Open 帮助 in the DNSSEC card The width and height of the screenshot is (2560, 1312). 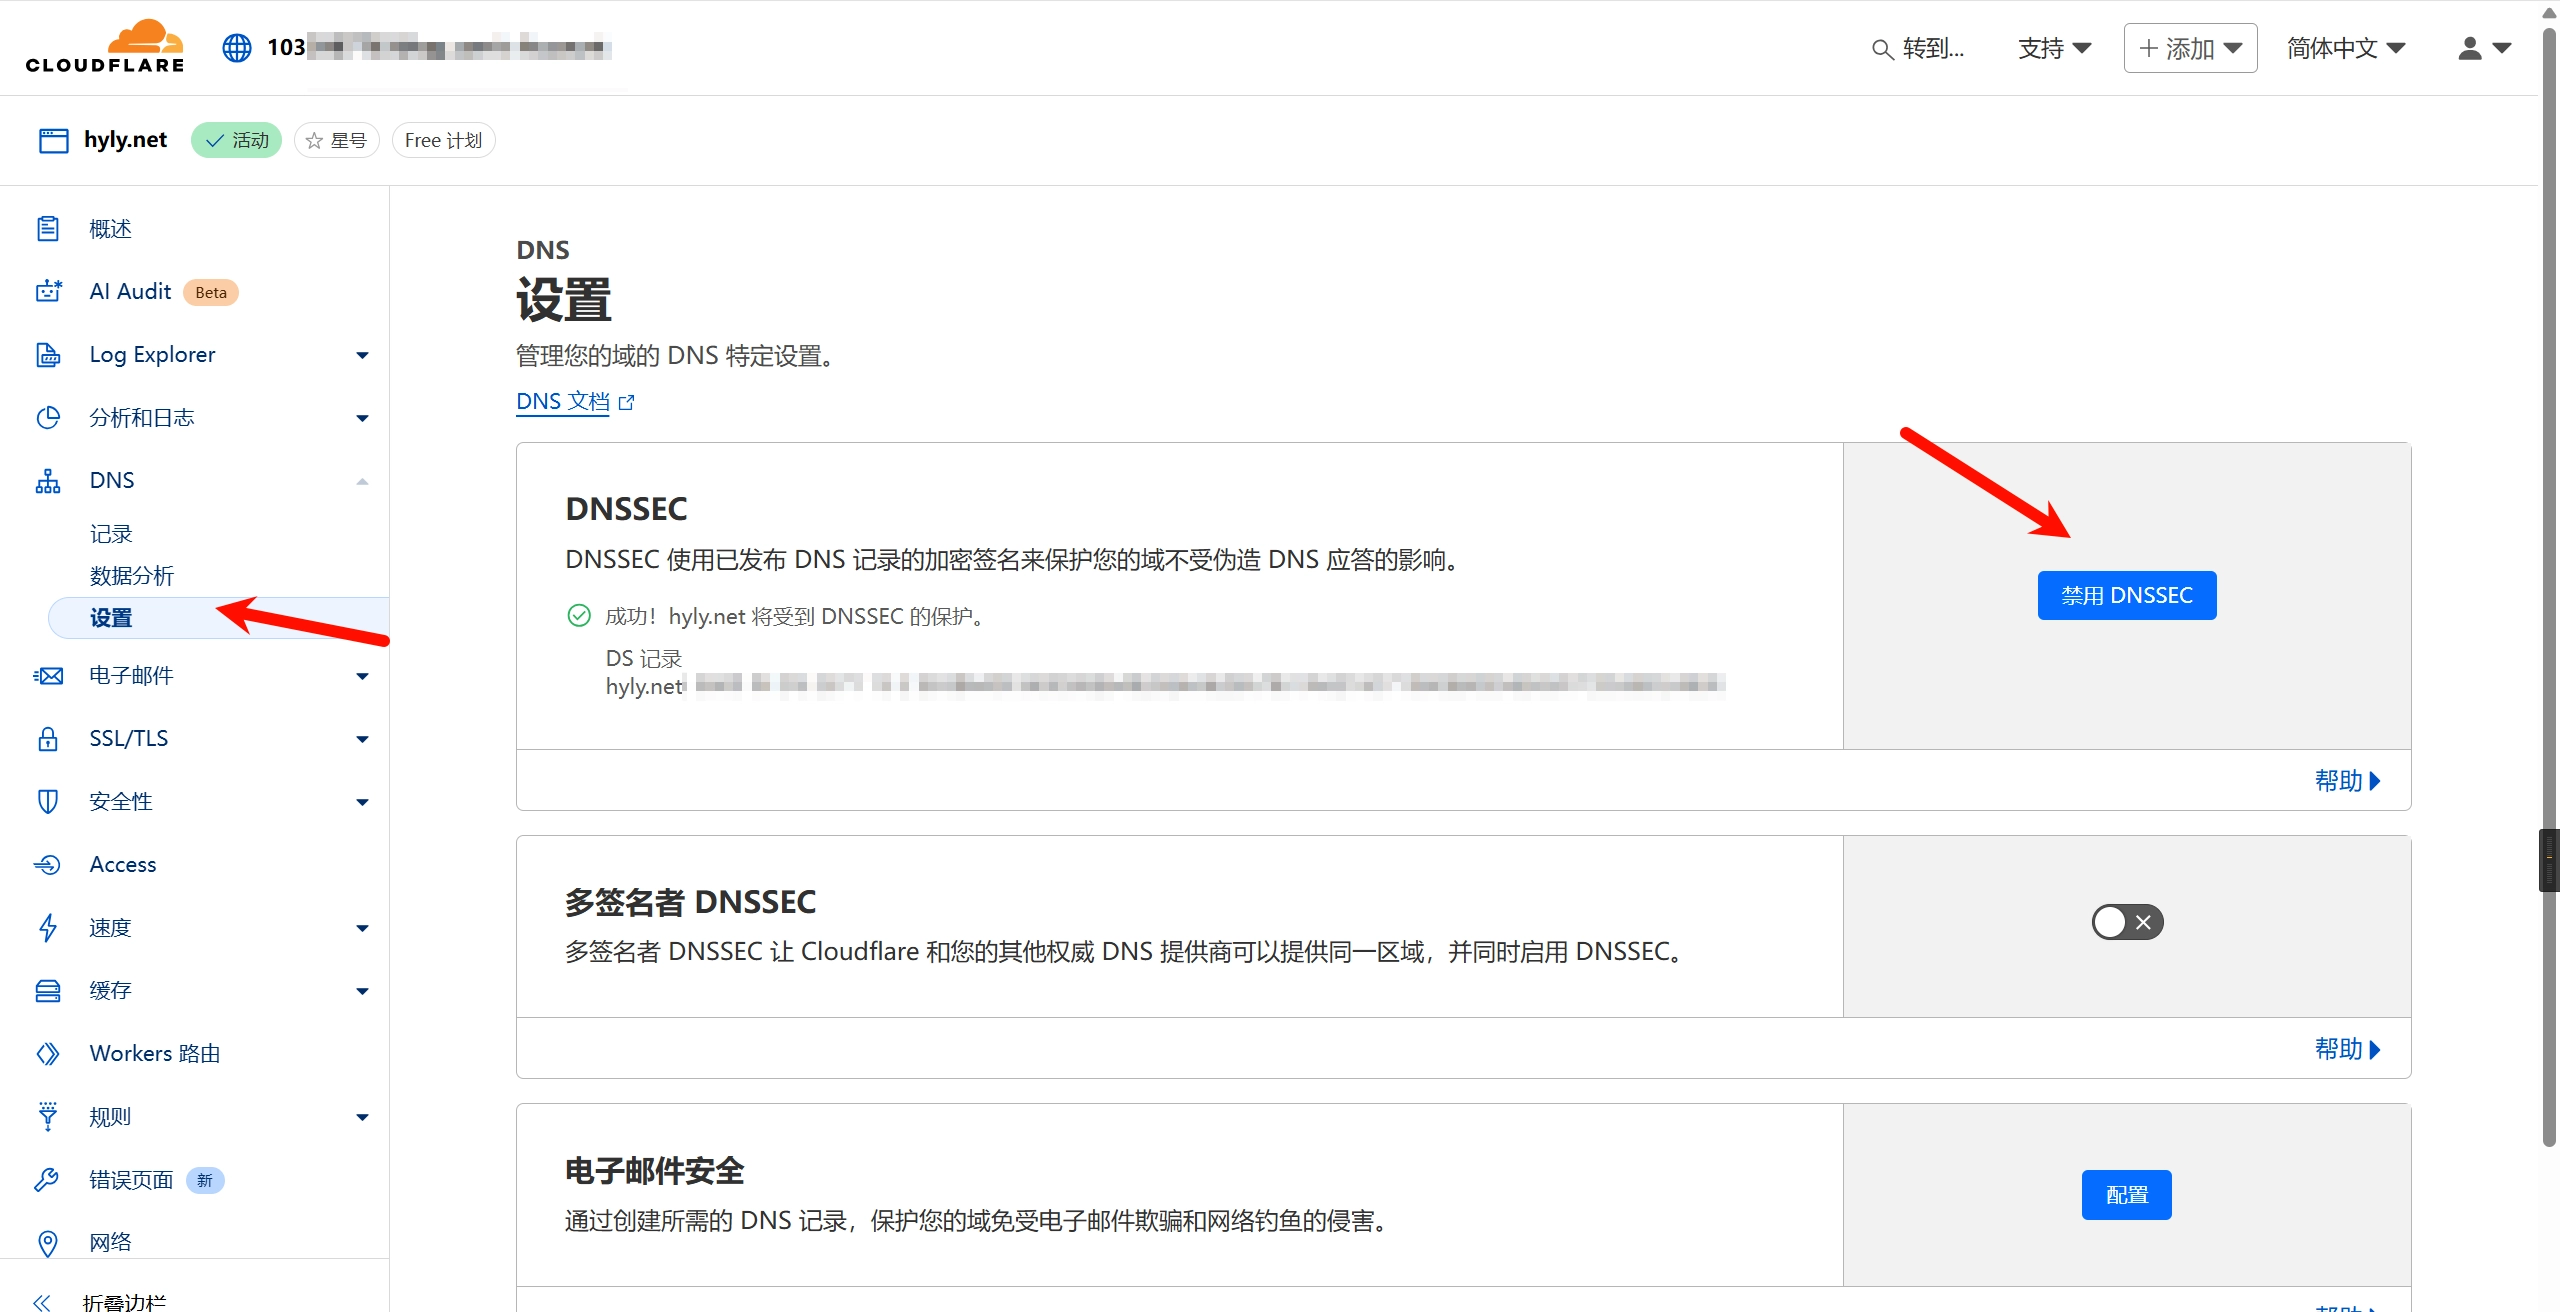click(x=2347, y=780)
